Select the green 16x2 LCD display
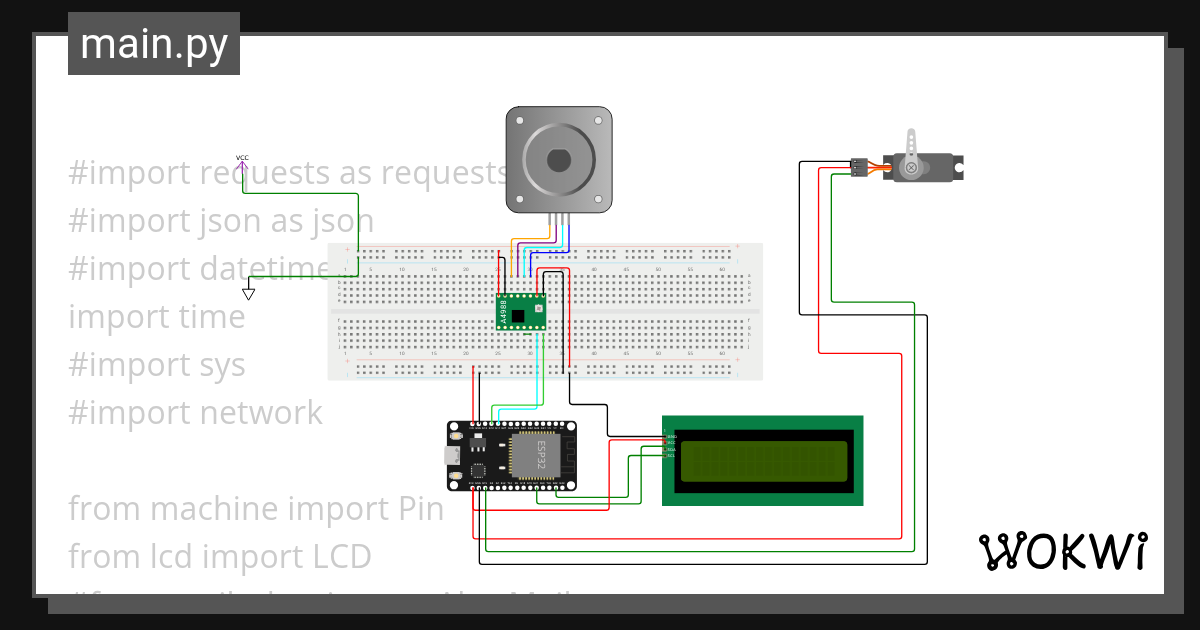 click(x=763, y=461)
